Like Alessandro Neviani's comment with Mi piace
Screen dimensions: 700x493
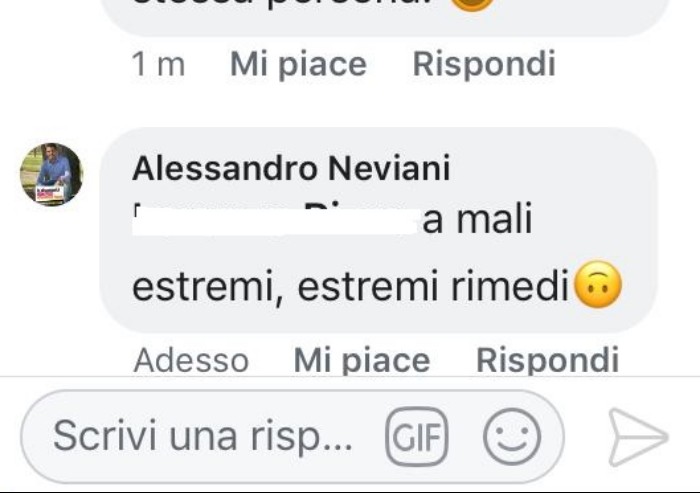(362, 361)
